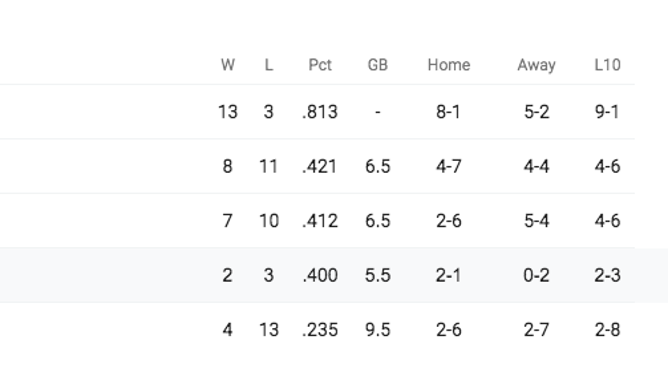Image resolution: width=668 pixels, height=376 pixels.
Task: Click the Away column header
Action: (x=536, y=65)
